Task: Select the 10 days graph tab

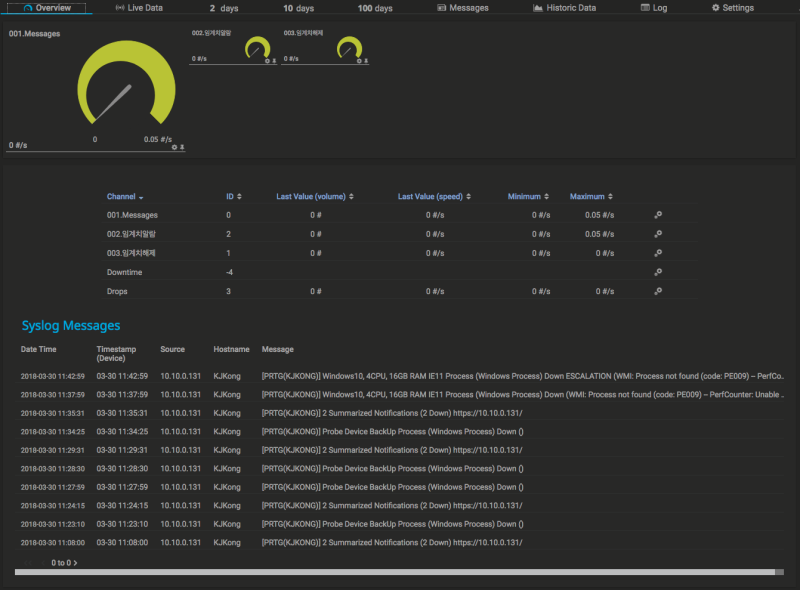Action: (297, 8)
